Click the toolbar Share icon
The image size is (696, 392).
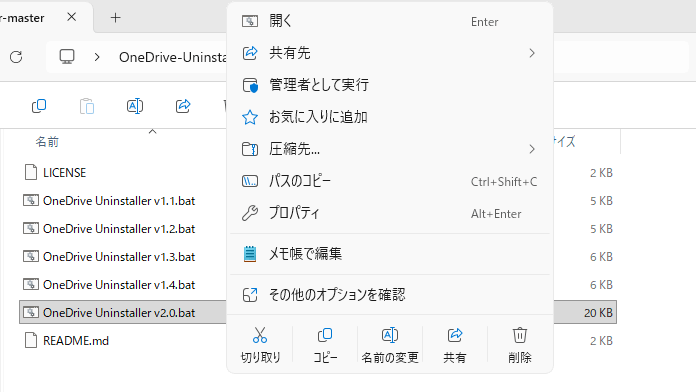[183, 106]
